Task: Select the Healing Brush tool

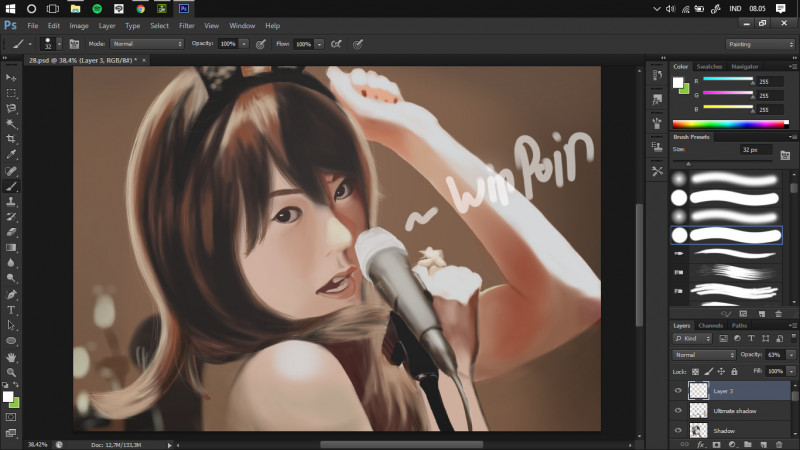Action: tap(11, 171)
